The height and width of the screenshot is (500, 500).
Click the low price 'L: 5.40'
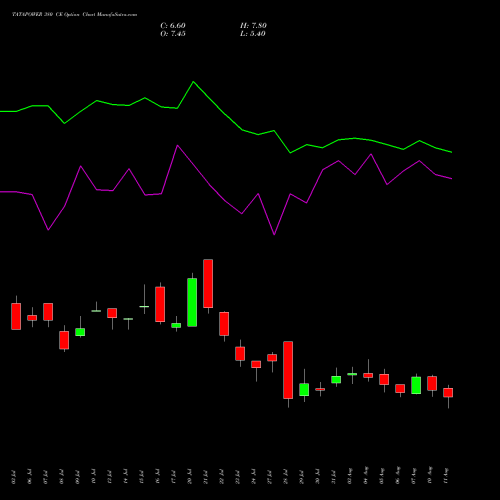pyautogui.click(x=253, y=34)
